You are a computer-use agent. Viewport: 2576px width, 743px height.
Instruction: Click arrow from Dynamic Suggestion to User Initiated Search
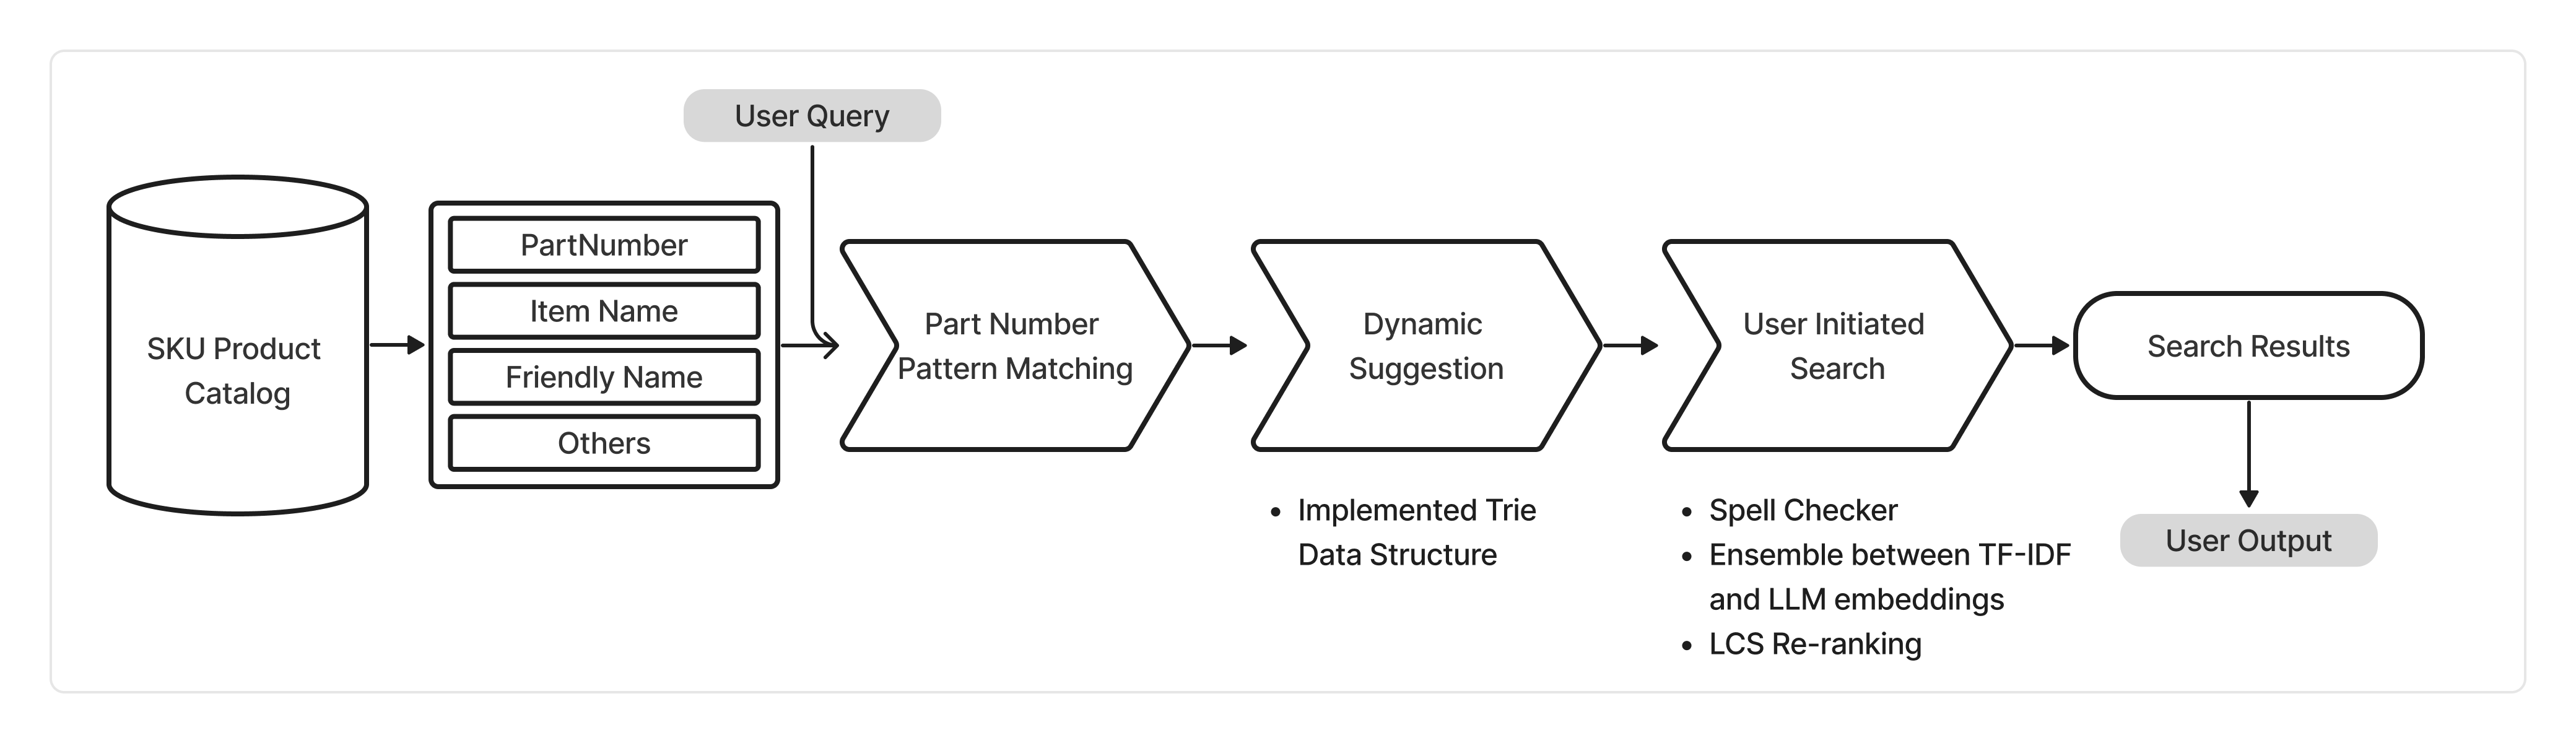(x=1630, y=346)
